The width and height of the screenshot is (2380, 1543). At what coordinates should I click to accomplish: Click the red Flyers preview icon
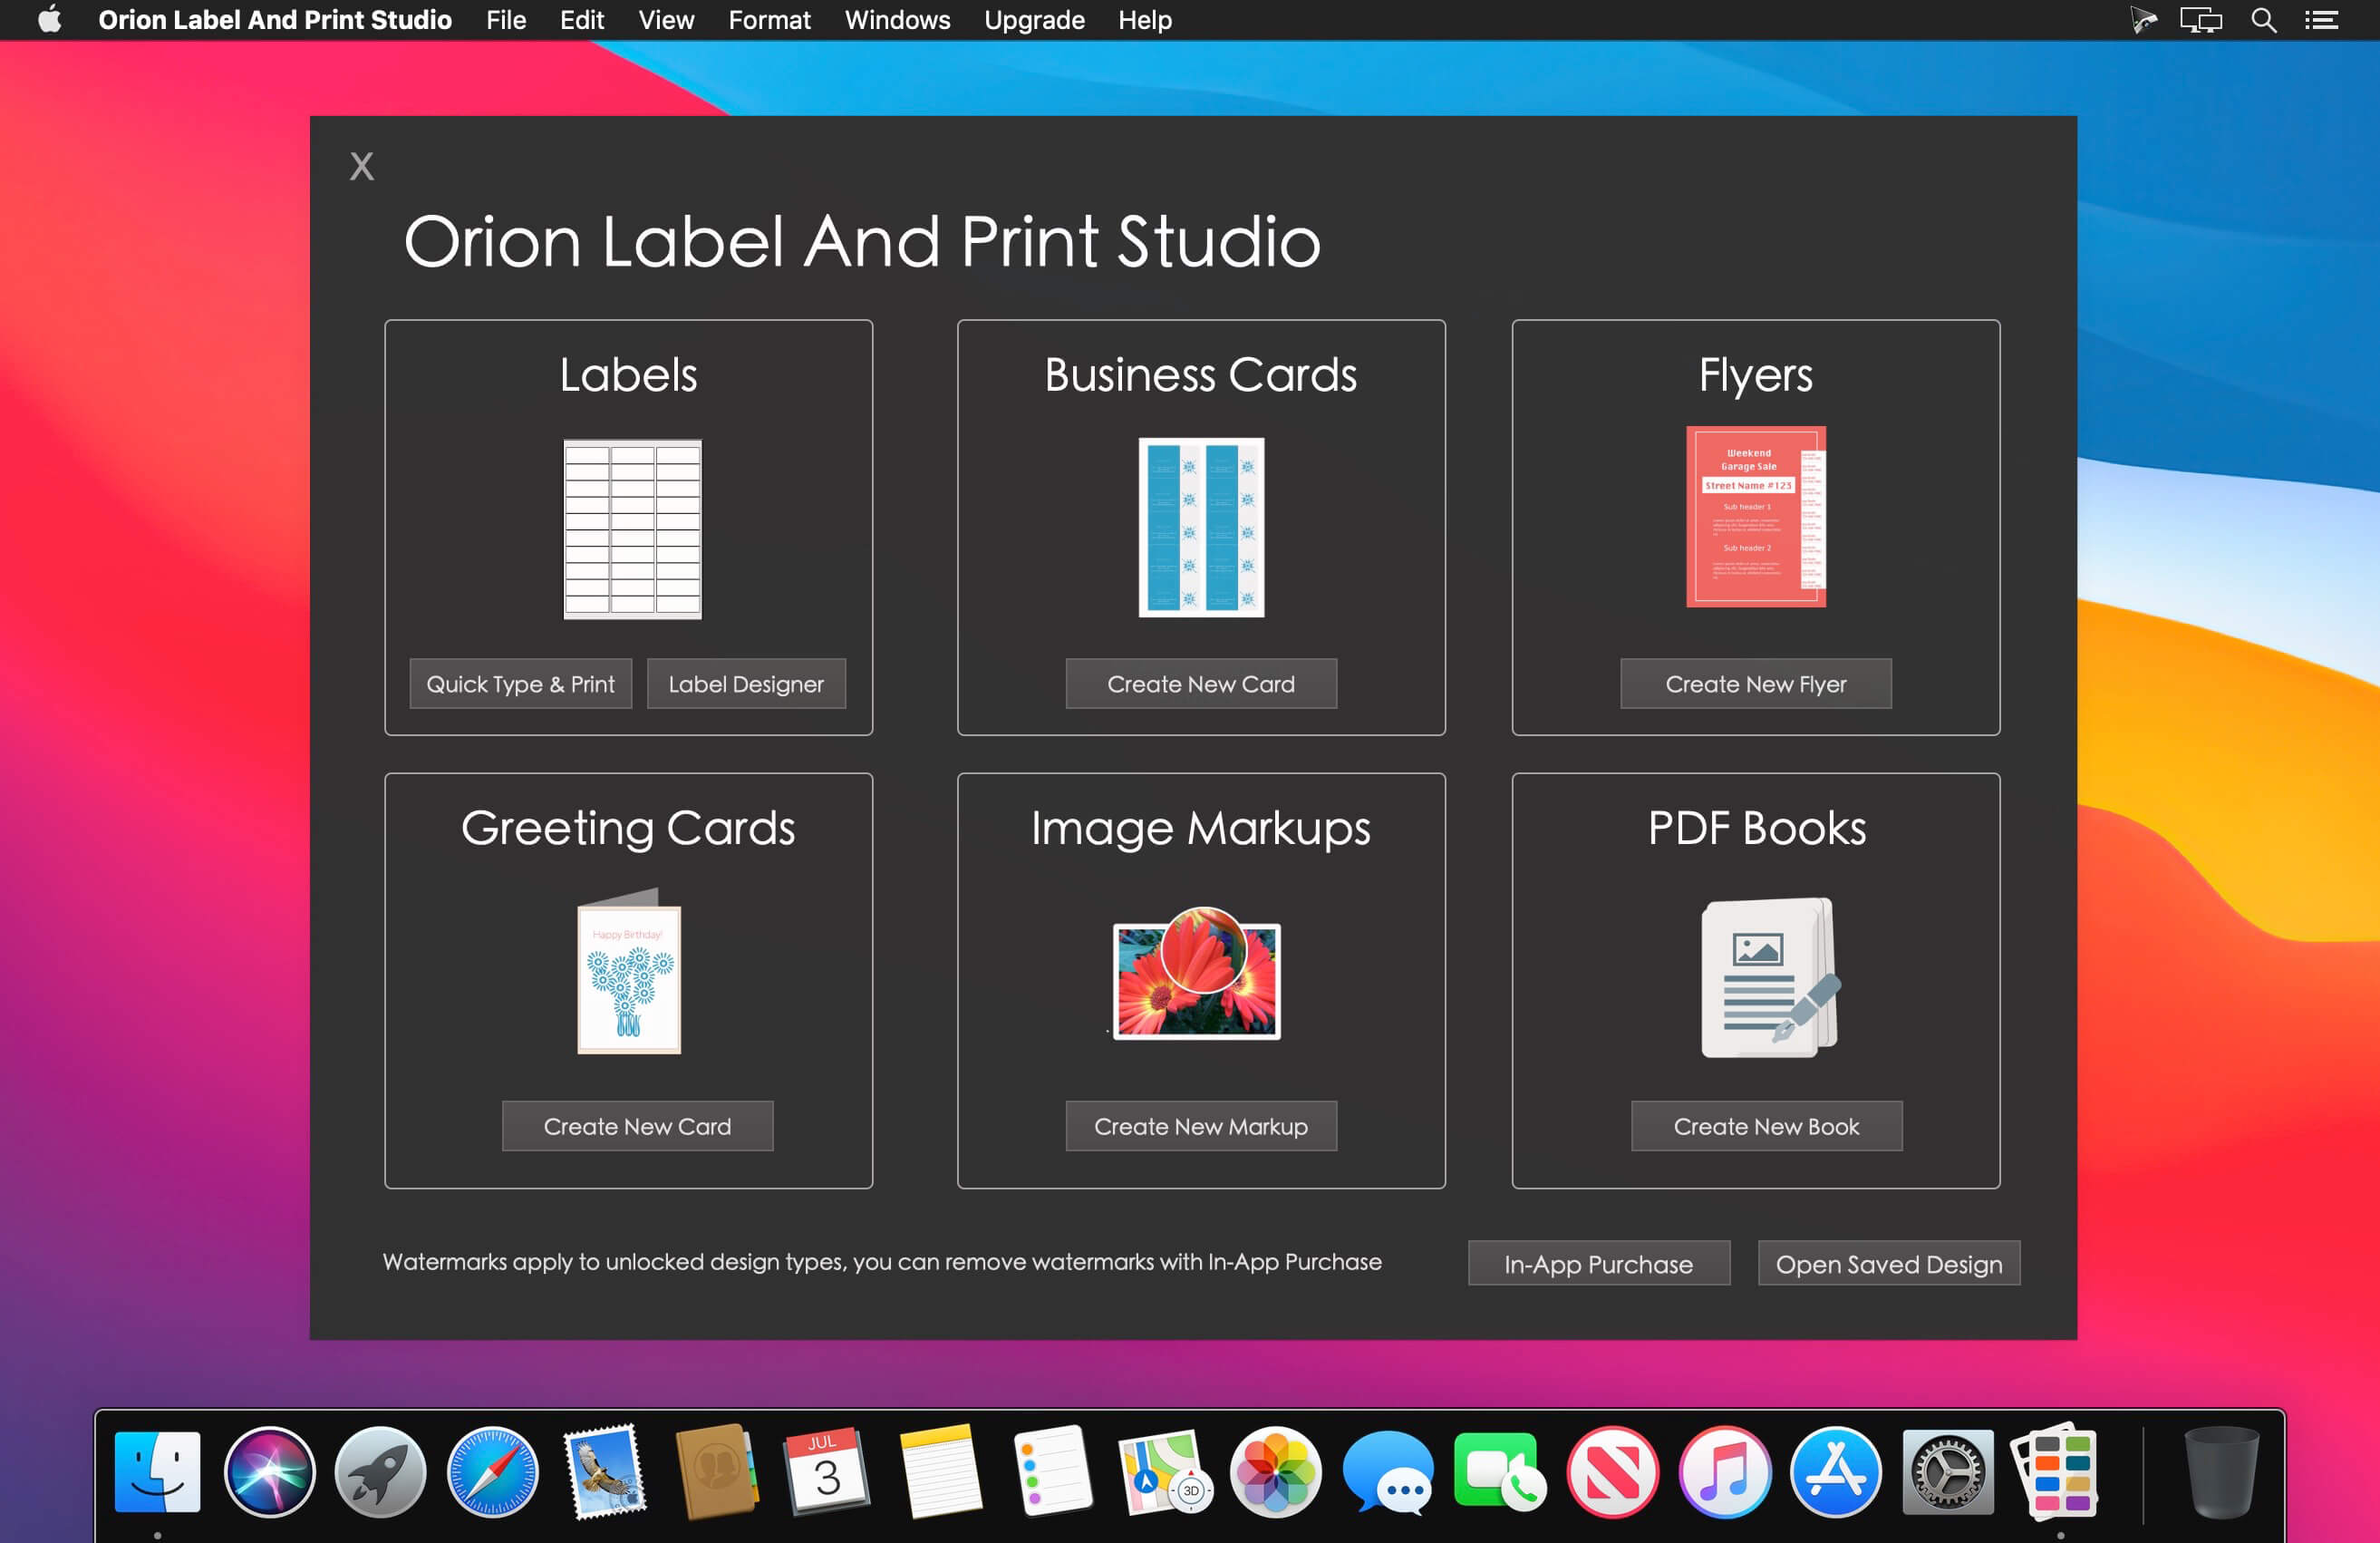coord(1756,517)
